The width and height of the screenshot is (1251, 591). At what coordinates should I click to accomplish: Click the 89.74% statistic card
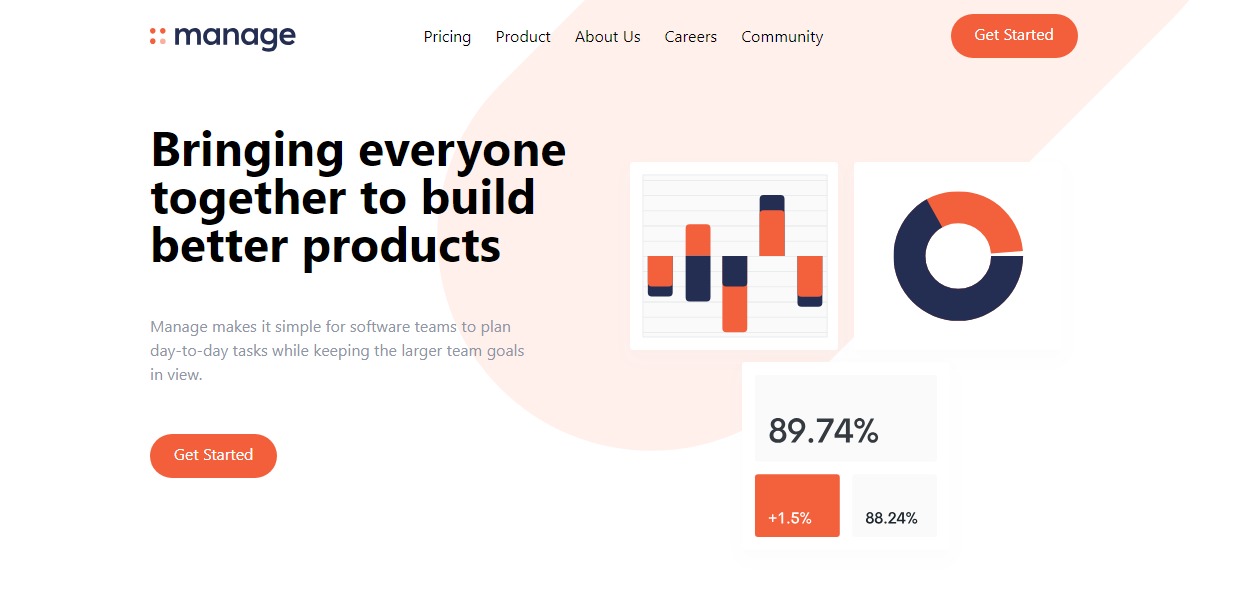coord(846,418)
